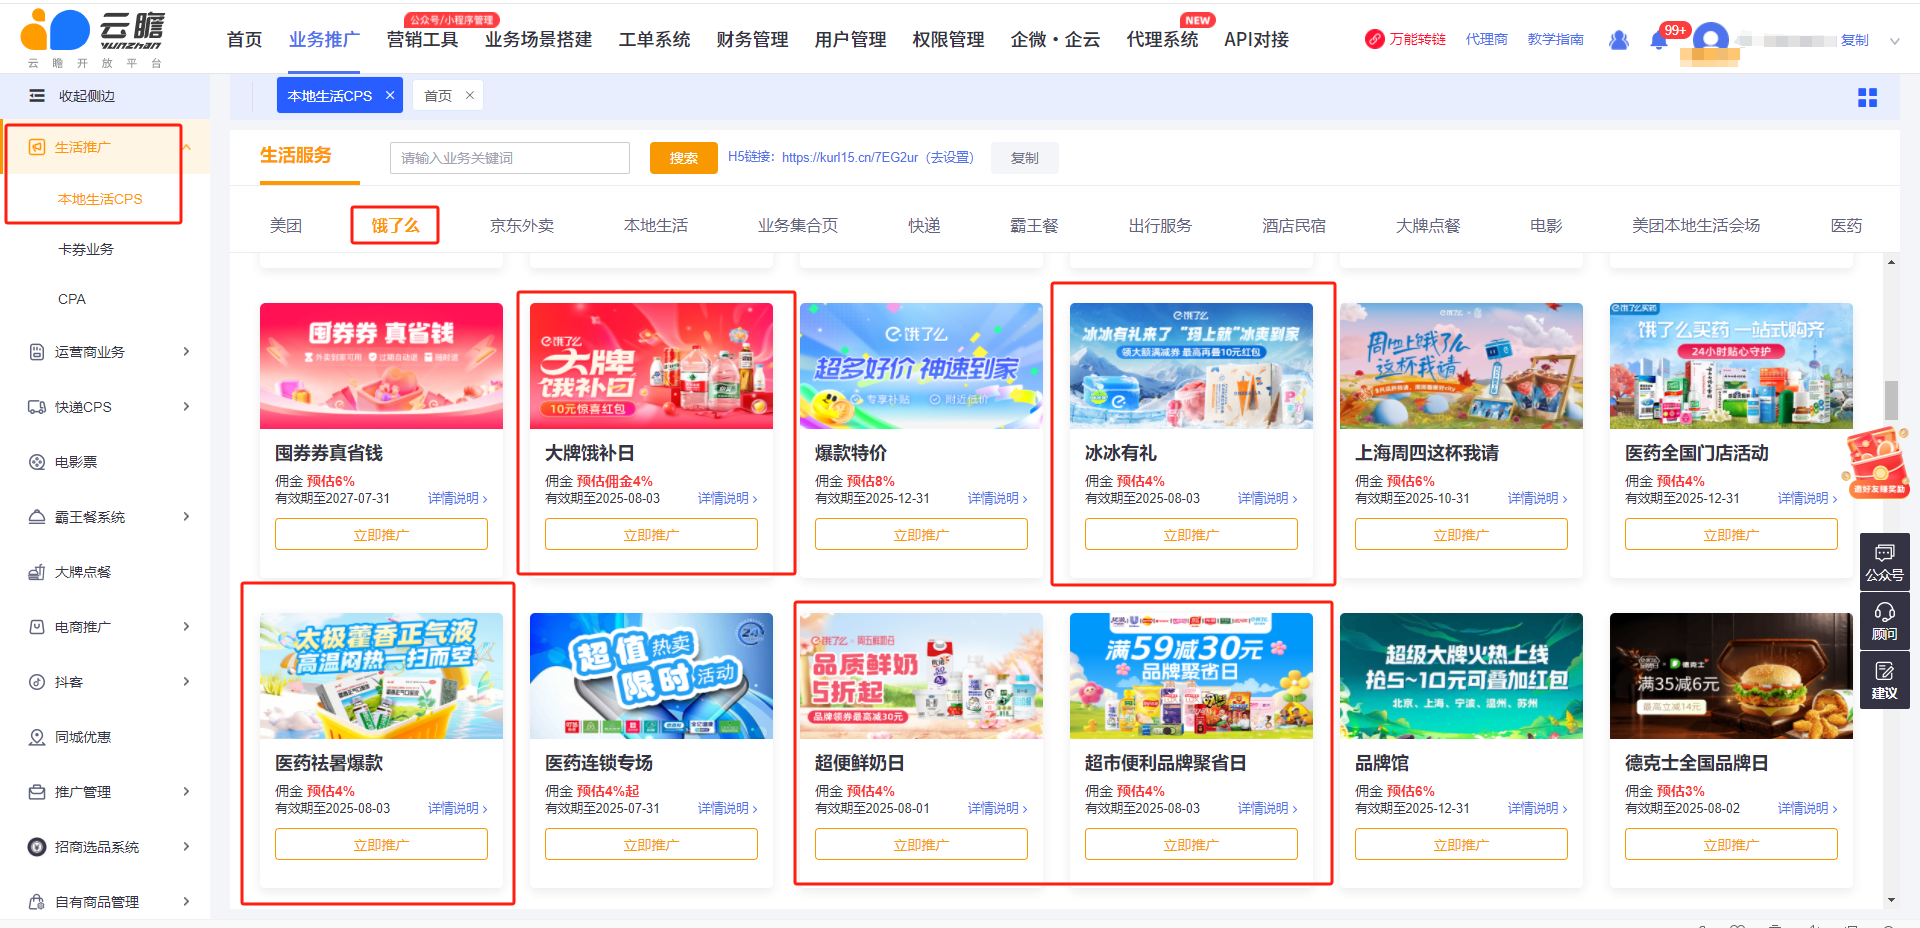The width and height of the screenshot is (1920, 928).
Task: Click the 推广管理 sidebar icon
Action: (x=37, y=792)
